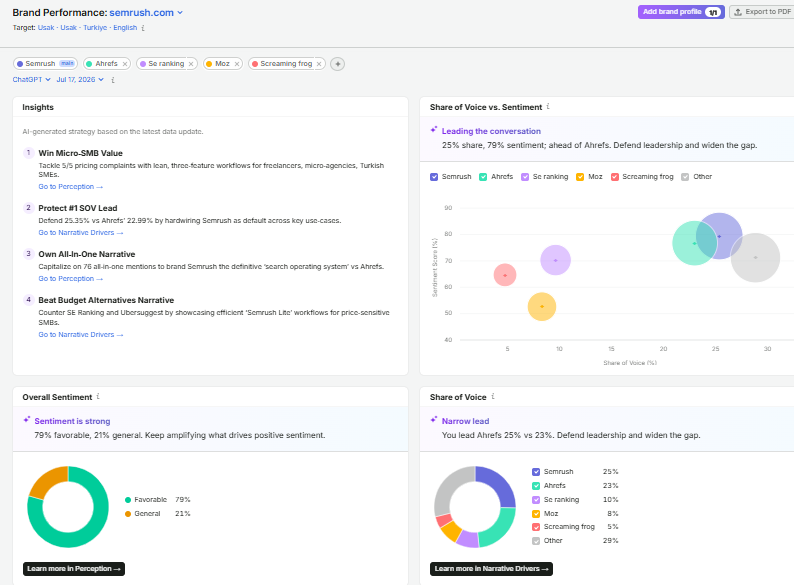Show info for Share of Voice vs. Sentiment

(x=548, y=106)
